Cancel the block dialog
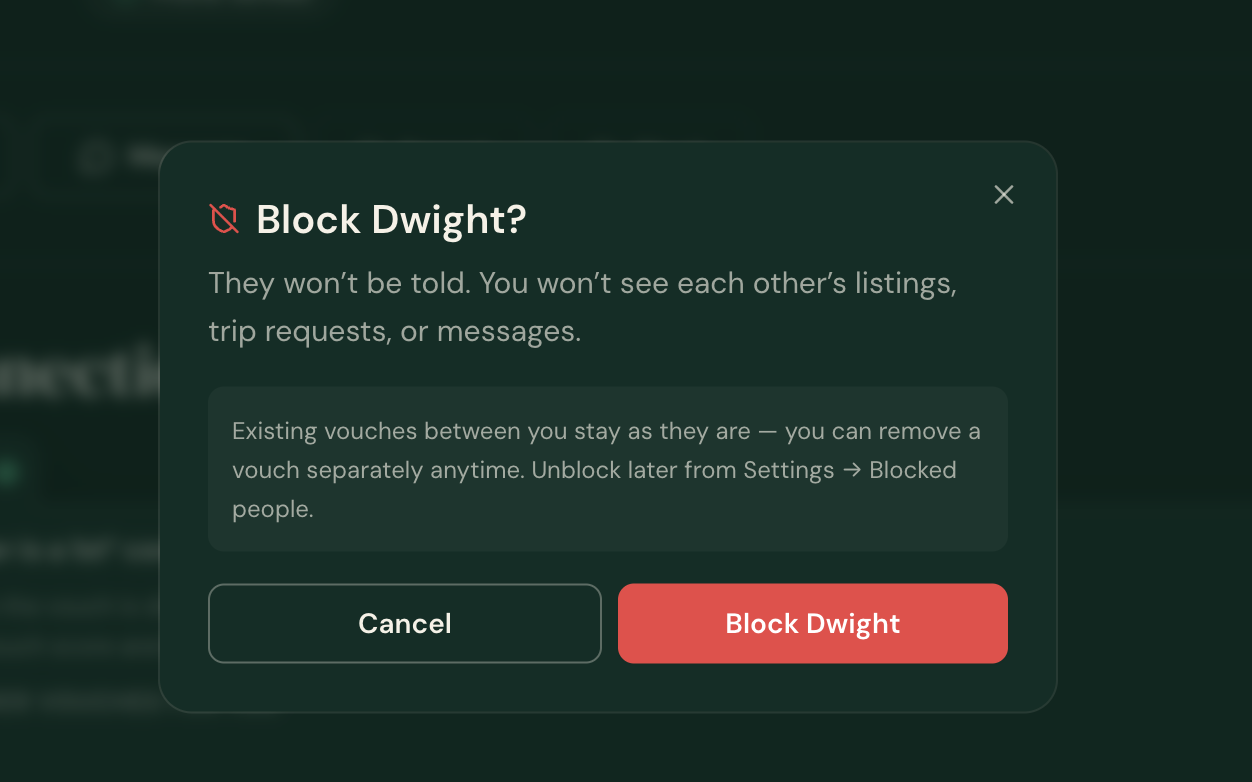 (405, 623)
